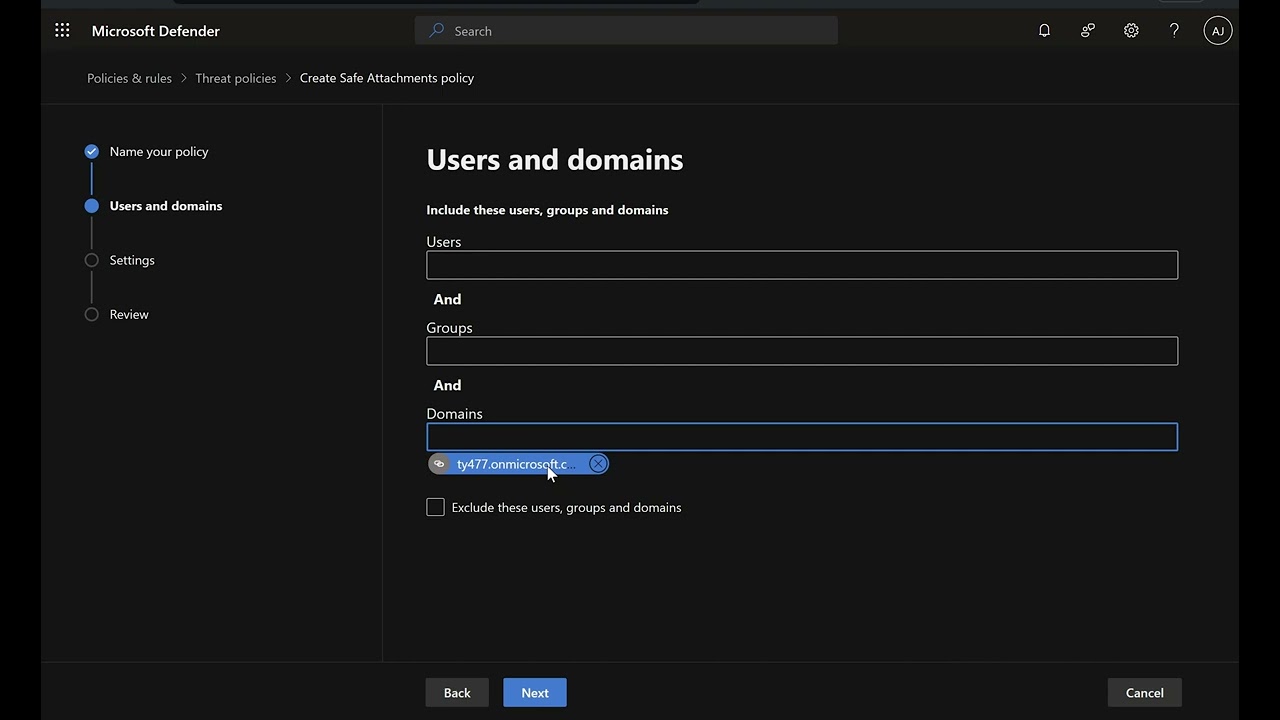Open the community feedback icon
1280x720 pixels.
(x=1088, y=31)
